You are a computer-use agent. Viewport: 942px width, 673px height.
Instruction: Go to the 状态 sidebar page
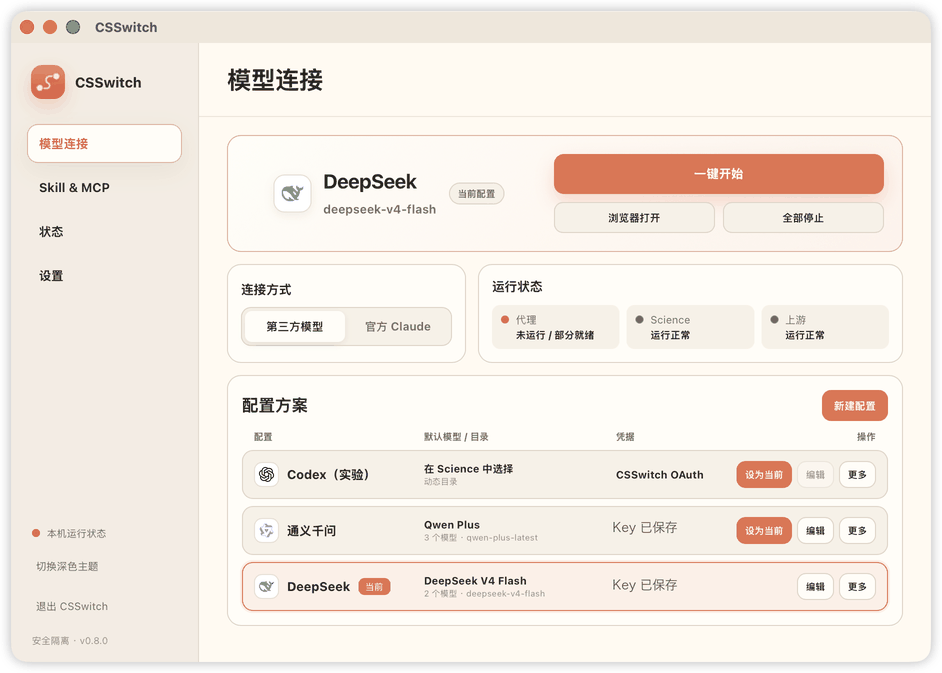(105, 231)
